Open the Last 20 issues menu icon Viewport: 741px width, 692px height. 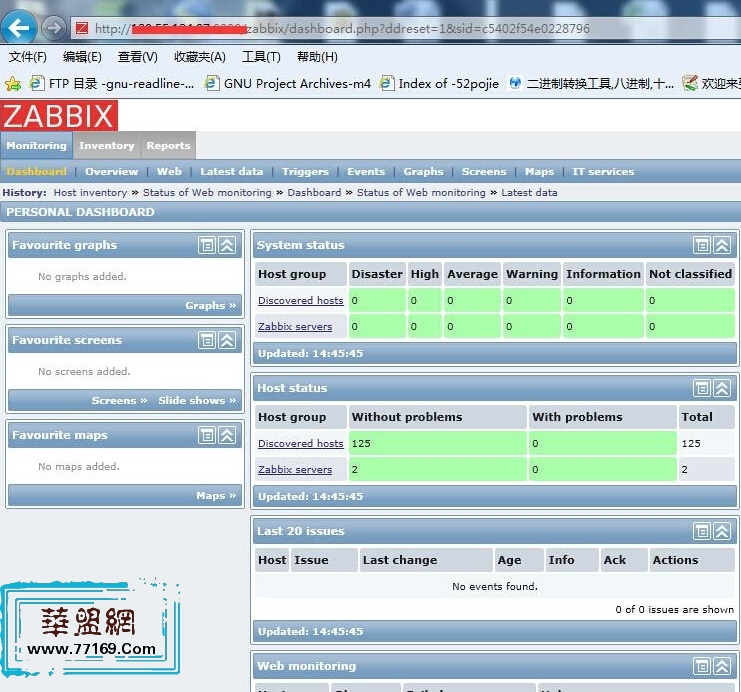coord(702,531)
